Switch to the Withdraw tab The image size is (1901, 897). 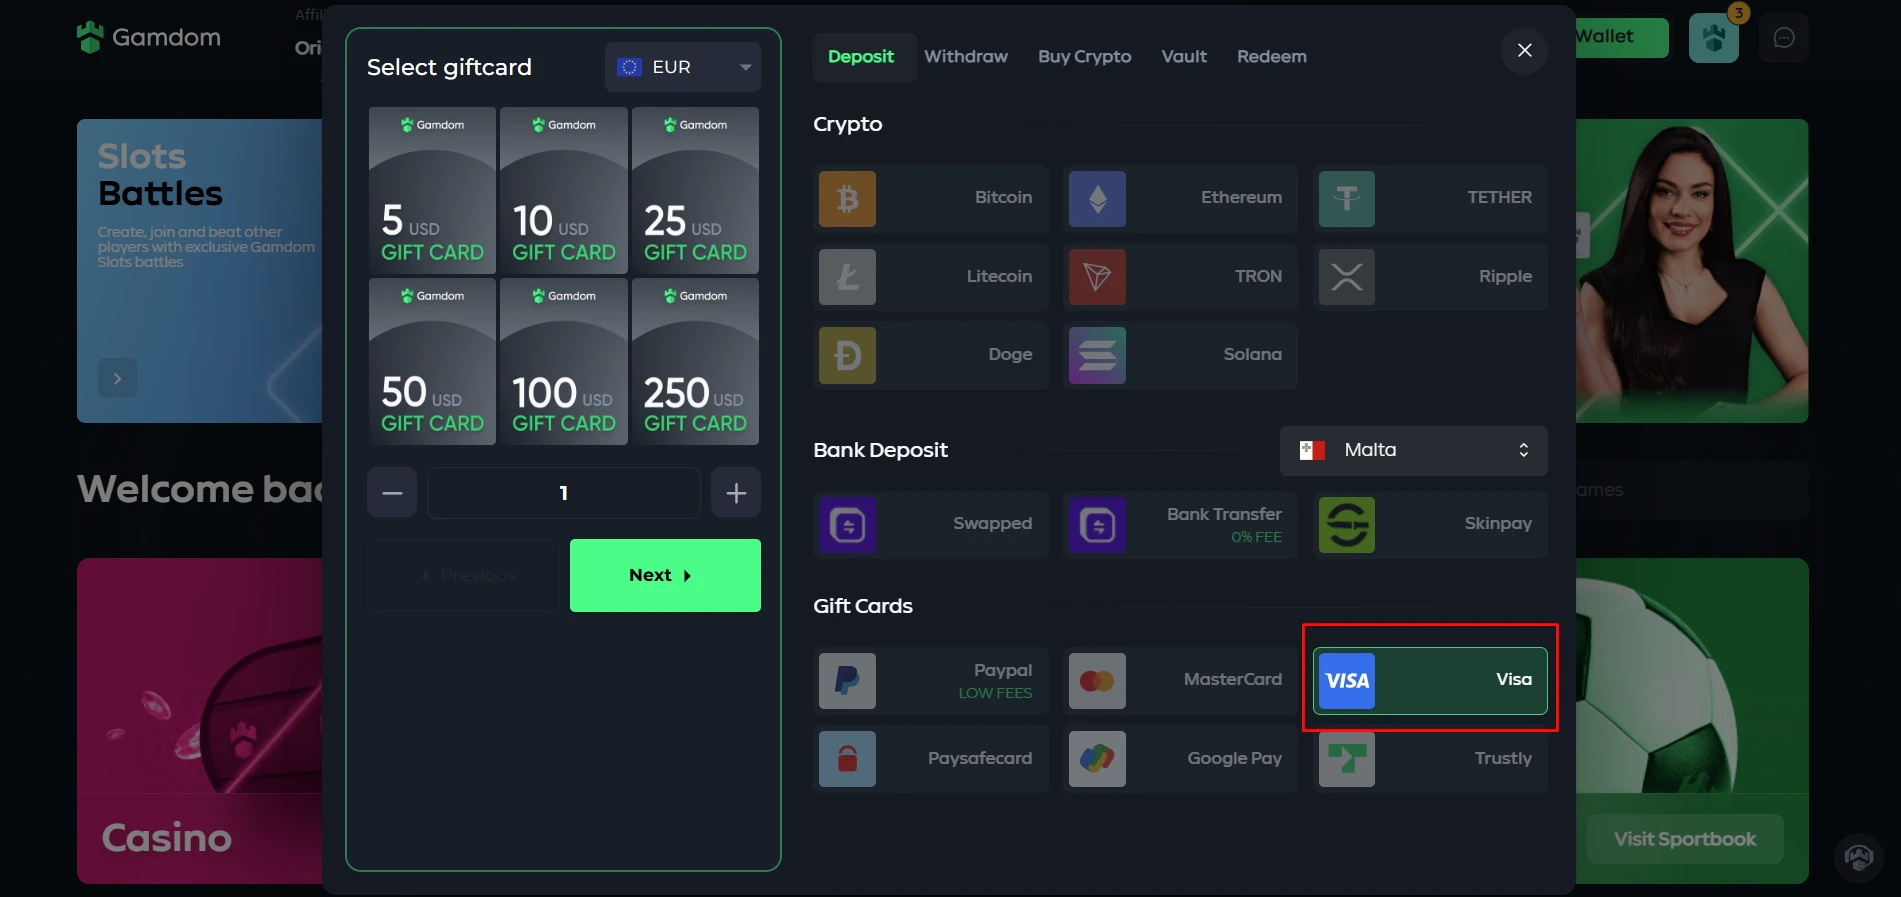(966, 57)
